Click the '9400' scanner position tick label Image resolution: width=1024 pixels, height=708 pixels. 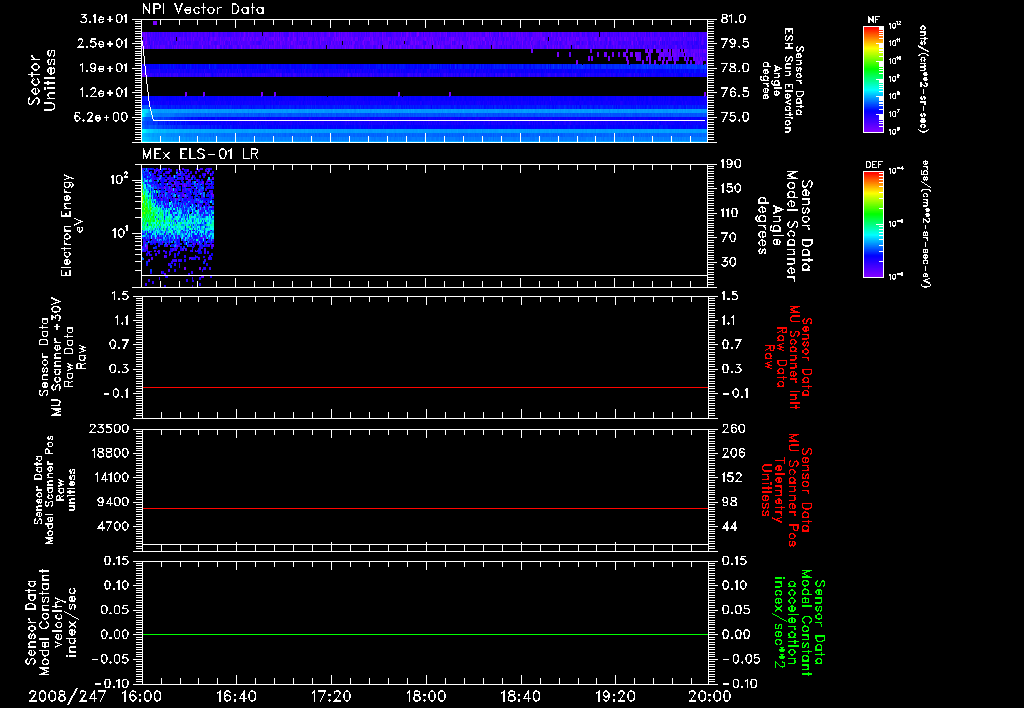coord(113,502)
